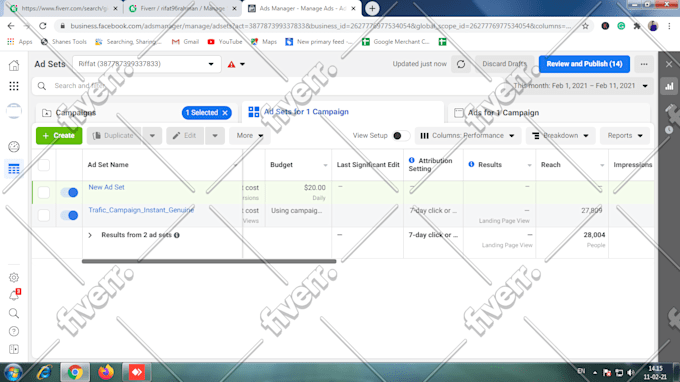Expand Results from 2 ad sets row
Viewport: 680px width, 382px height.
pyautogui.click(x=90, y=235)
